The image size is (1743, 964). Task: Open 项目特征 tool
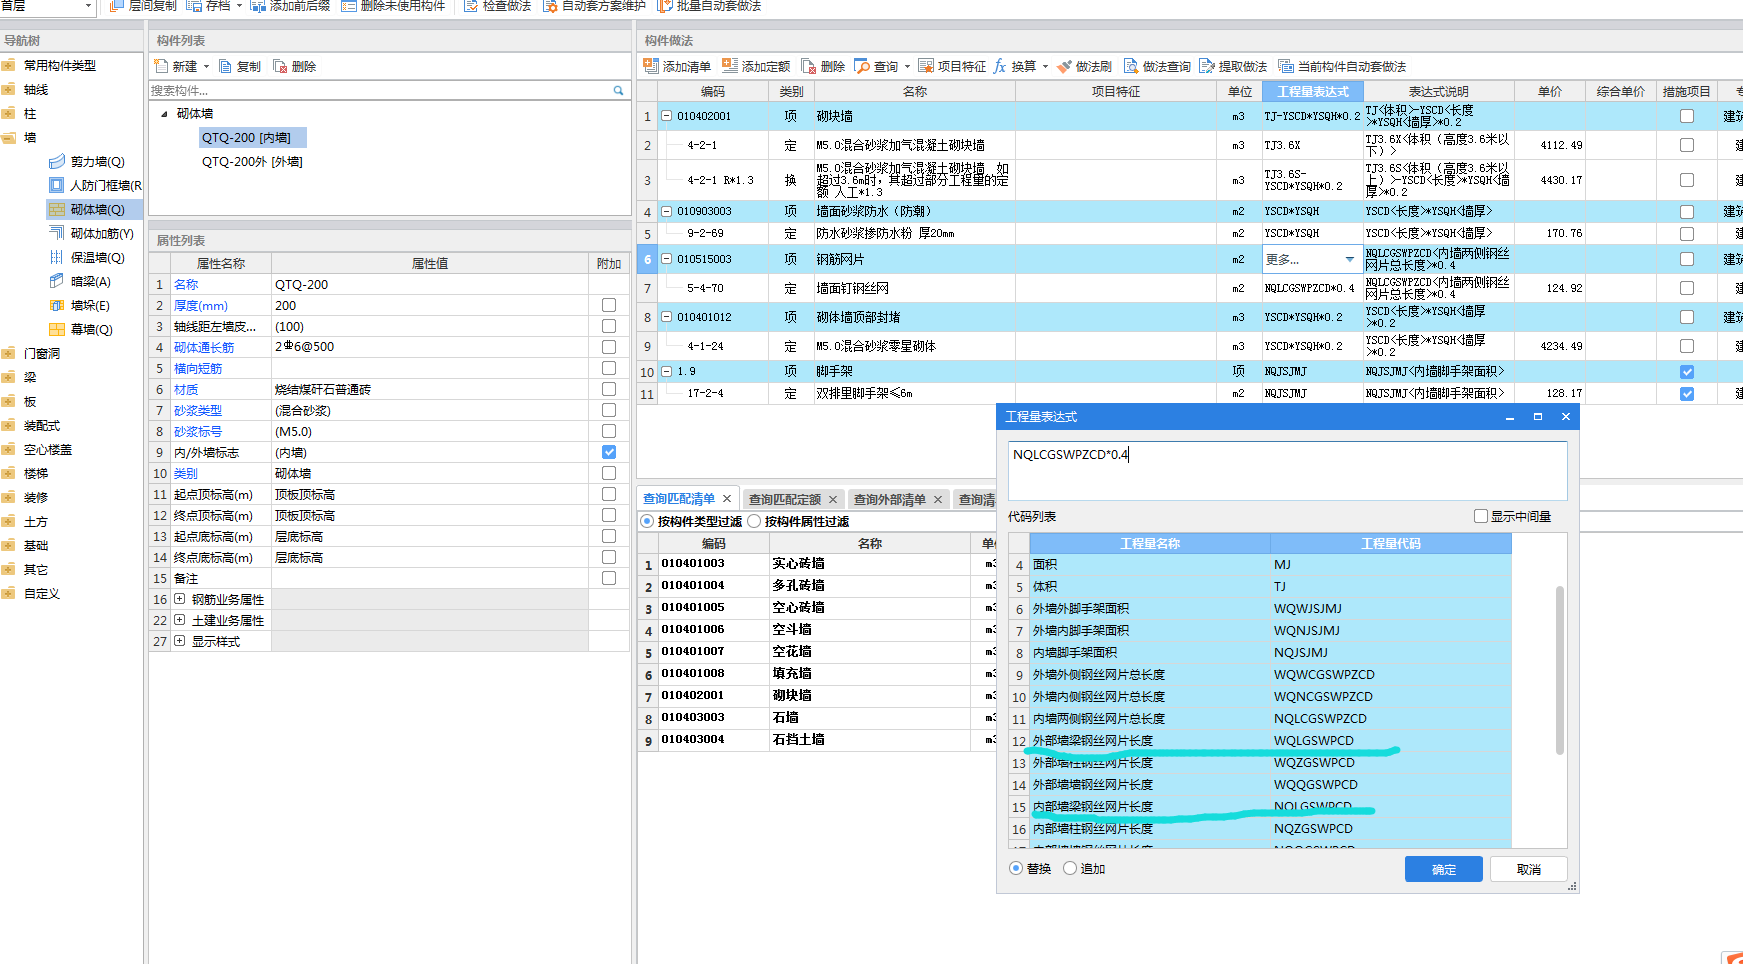click(952, 66)
